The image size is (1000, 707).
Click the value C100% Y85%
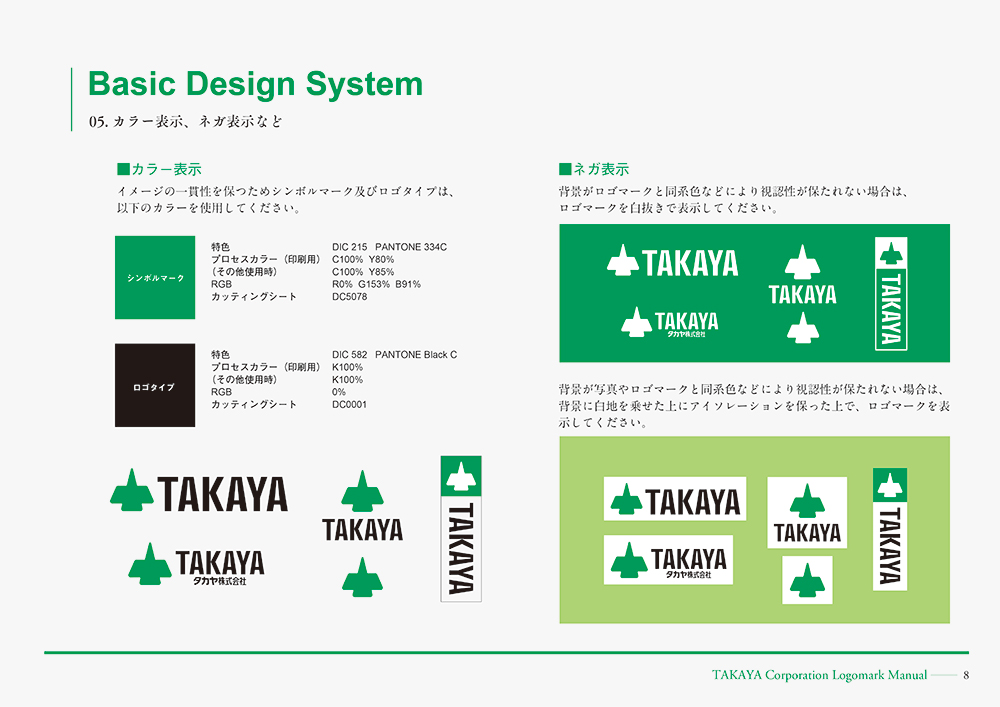click(x=364, y=272)
